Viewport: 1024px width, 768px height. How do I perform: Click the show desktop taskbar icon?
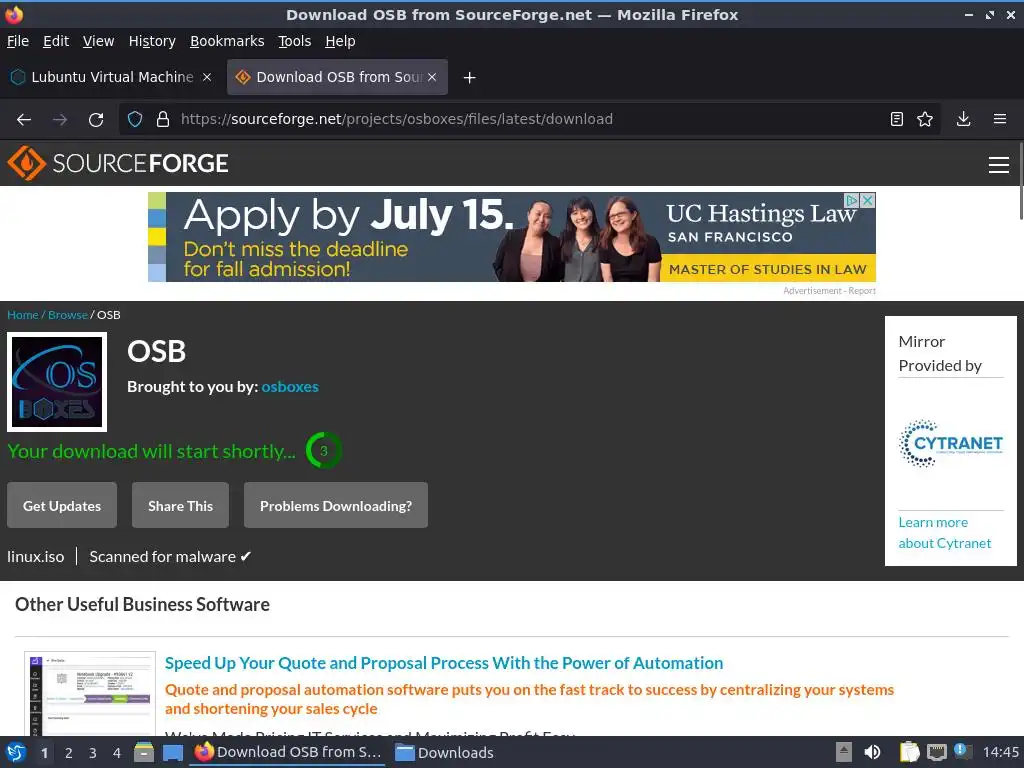tap(172, 752)
